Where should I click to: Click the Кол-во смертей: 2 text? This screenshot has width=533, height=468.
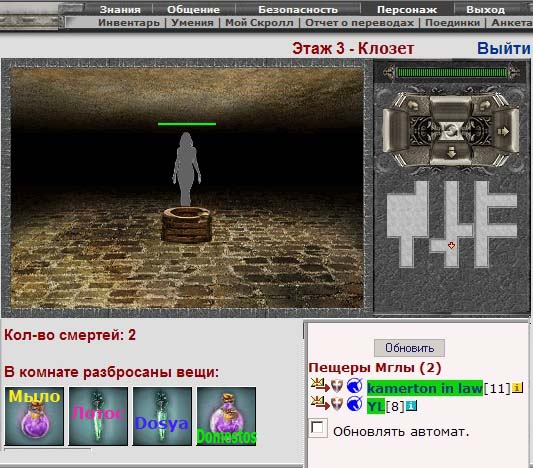[70, 335]
